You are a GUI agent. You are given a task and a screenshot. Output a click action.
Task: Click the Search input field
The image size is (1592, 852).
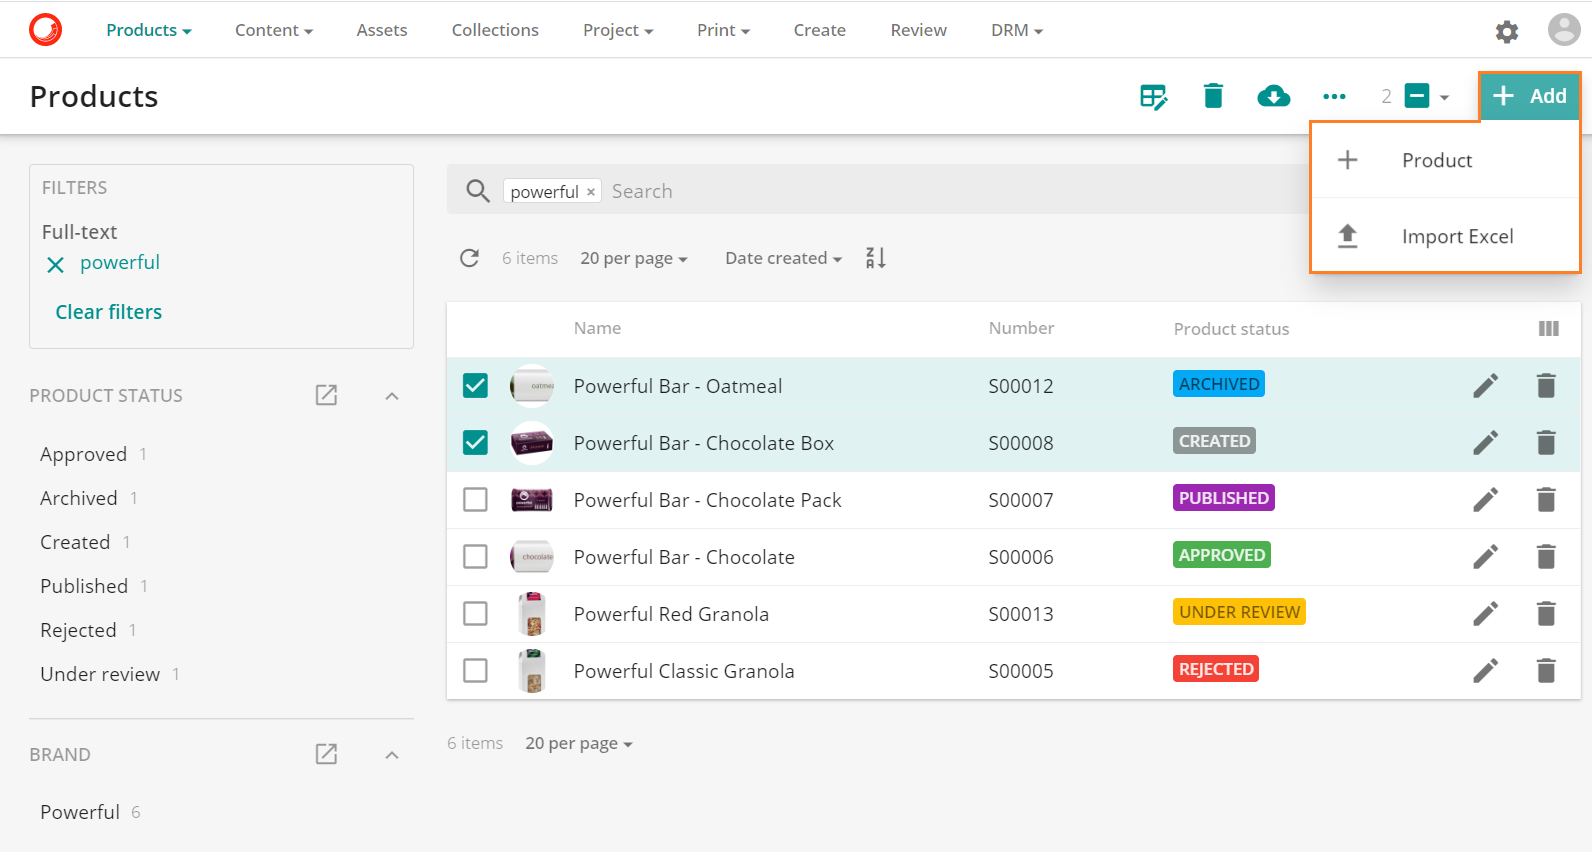point(900,191)
